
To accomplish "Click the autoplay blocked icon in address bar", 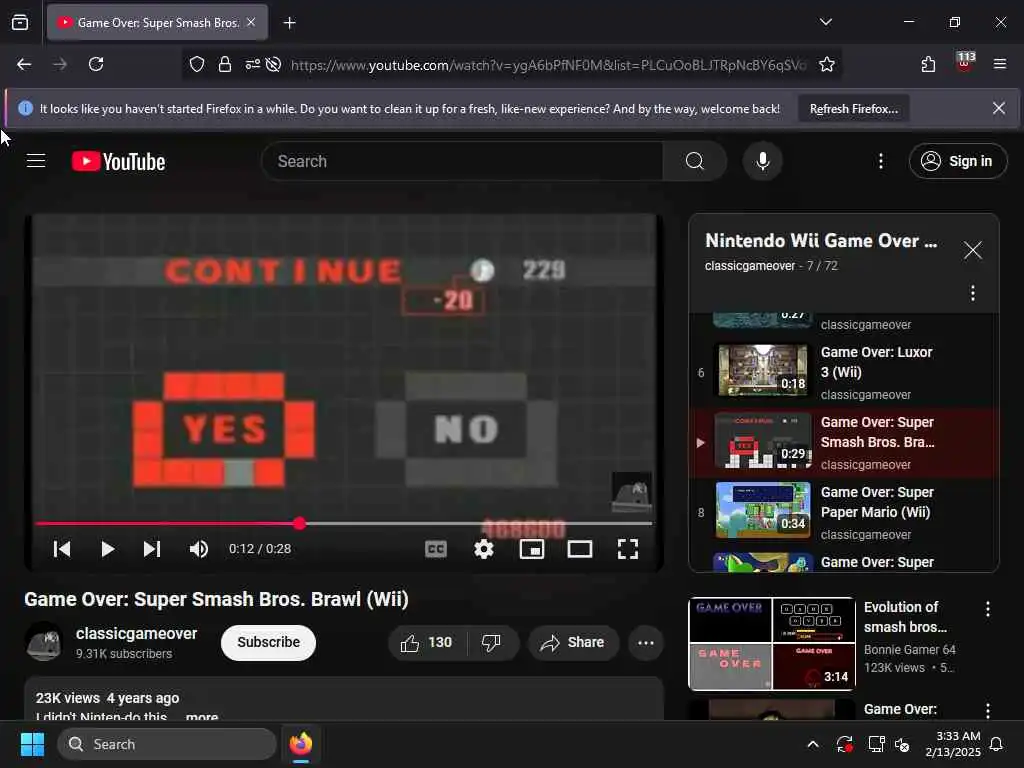I will (274, 64).
